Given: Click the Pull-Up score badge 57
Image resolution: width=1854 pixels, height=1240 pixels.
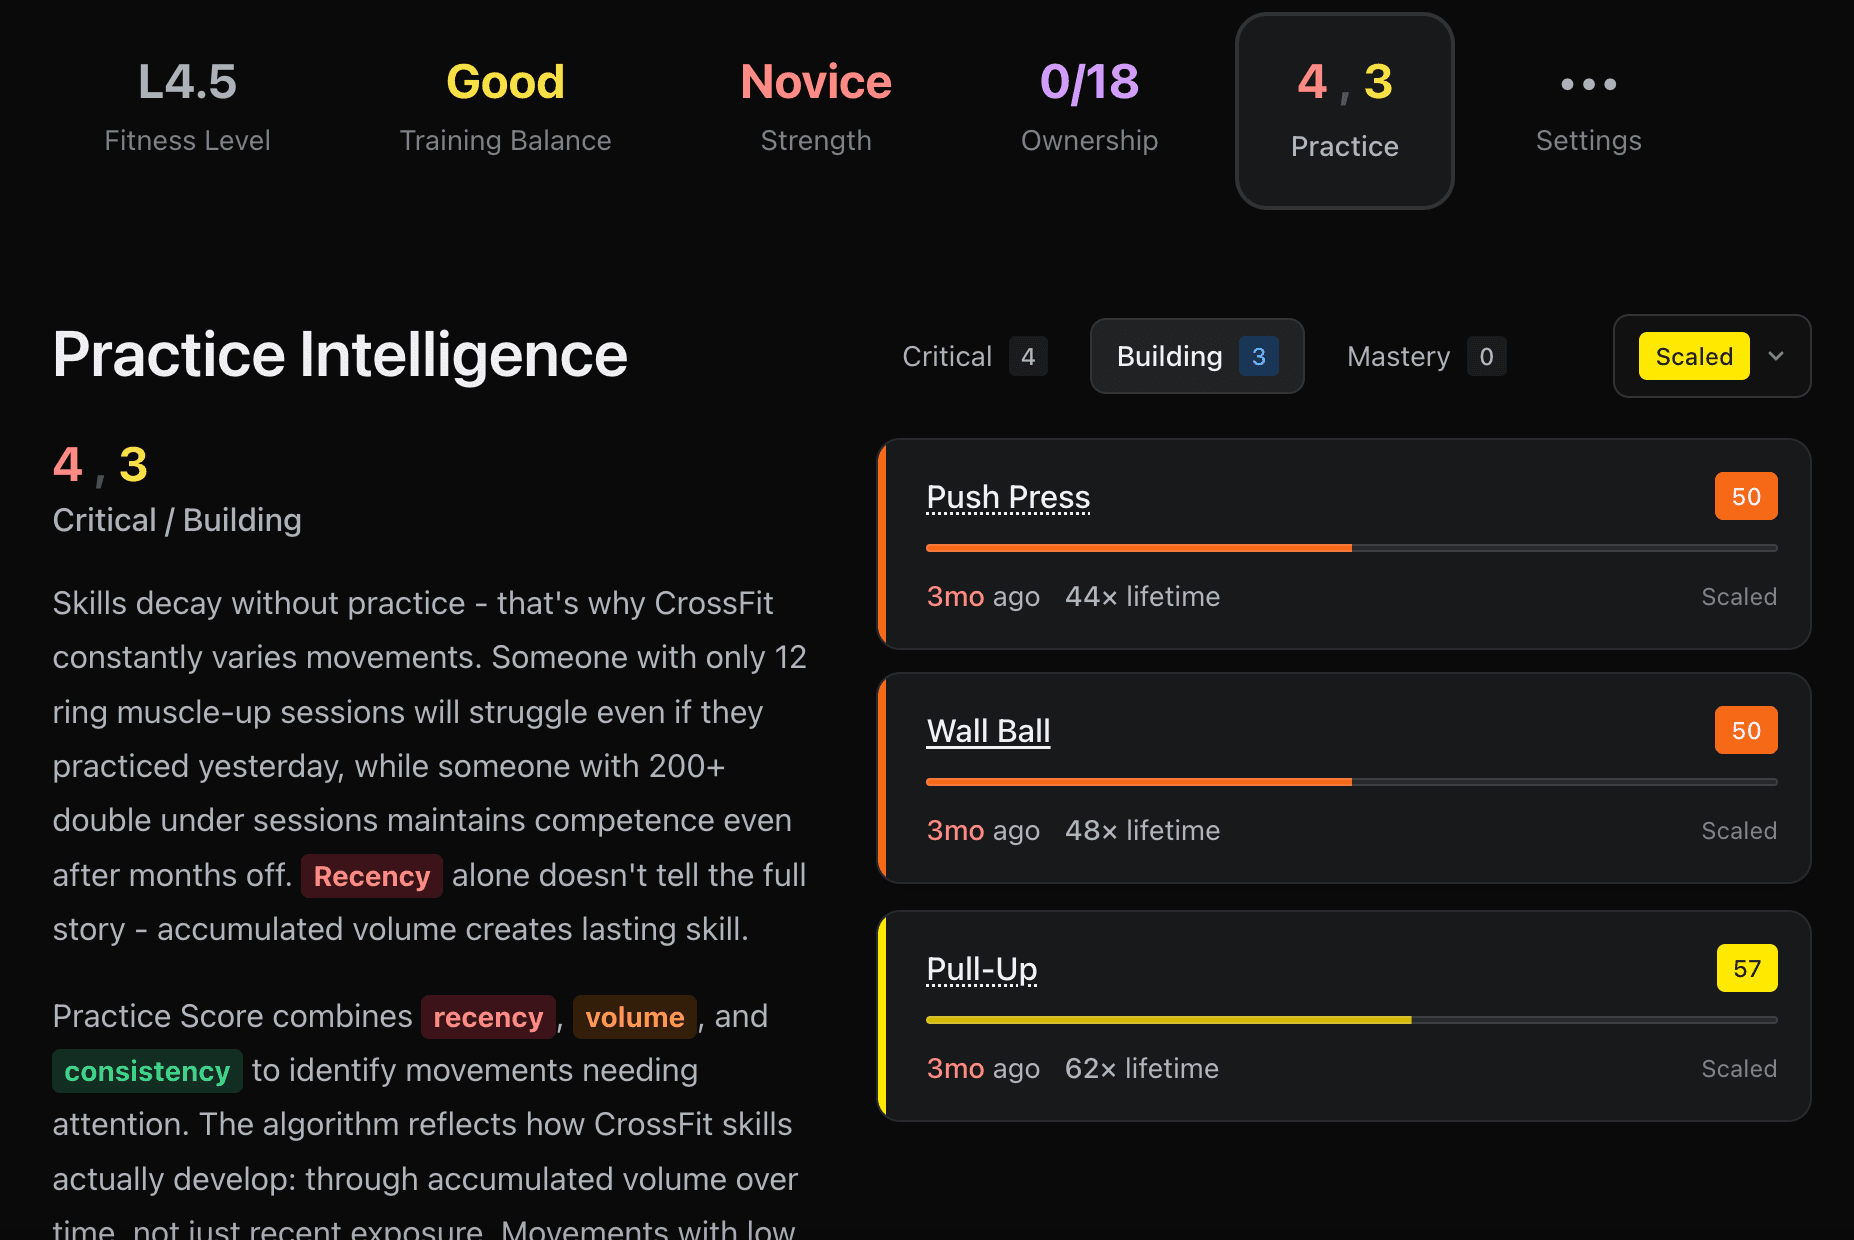Looking at the screenshot, I should coord(1746,969).
